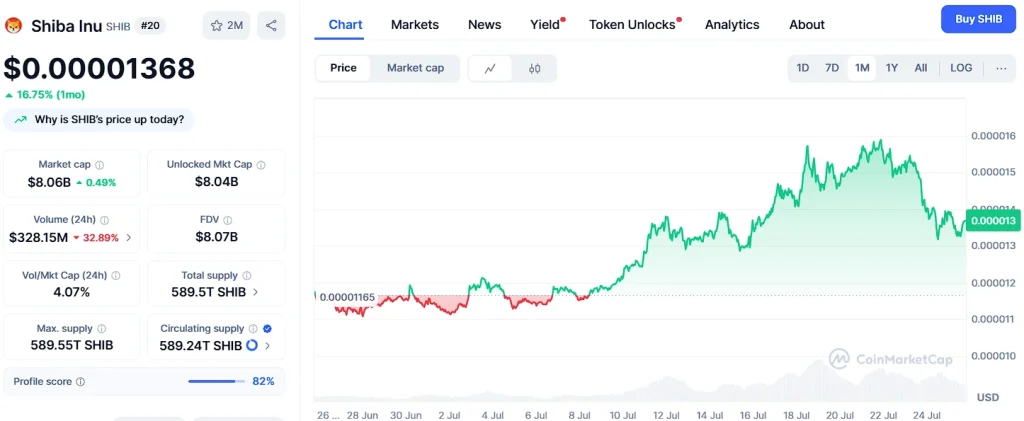1024x421 pixels.
Task: Click trend arrow icon in price question
Action: (x=21, y=120)
